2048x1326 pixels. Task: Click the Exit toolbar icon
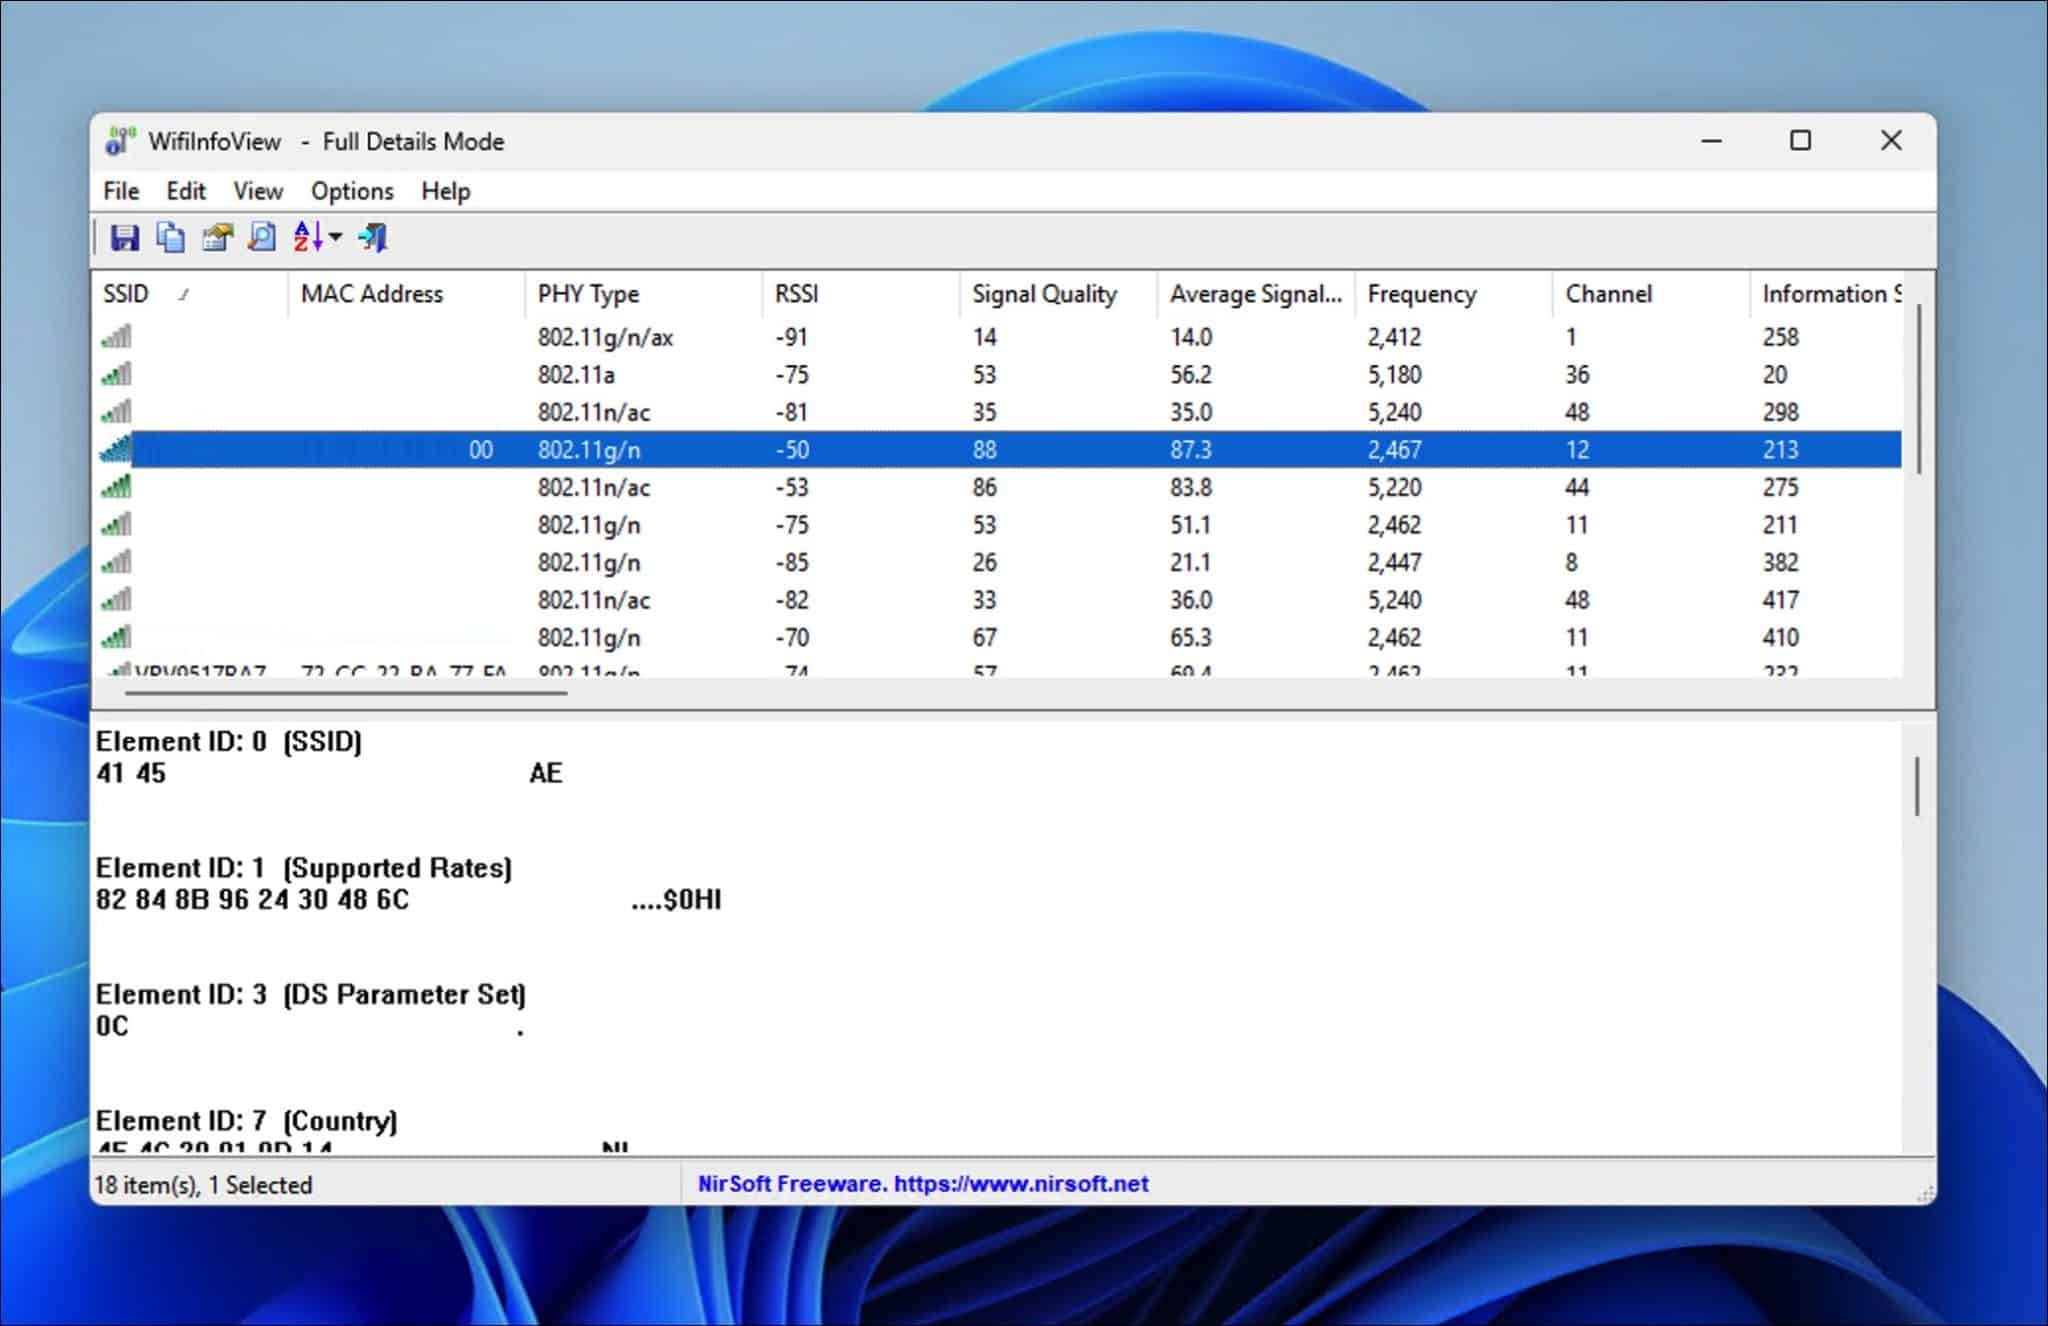(x=371, y=237)
